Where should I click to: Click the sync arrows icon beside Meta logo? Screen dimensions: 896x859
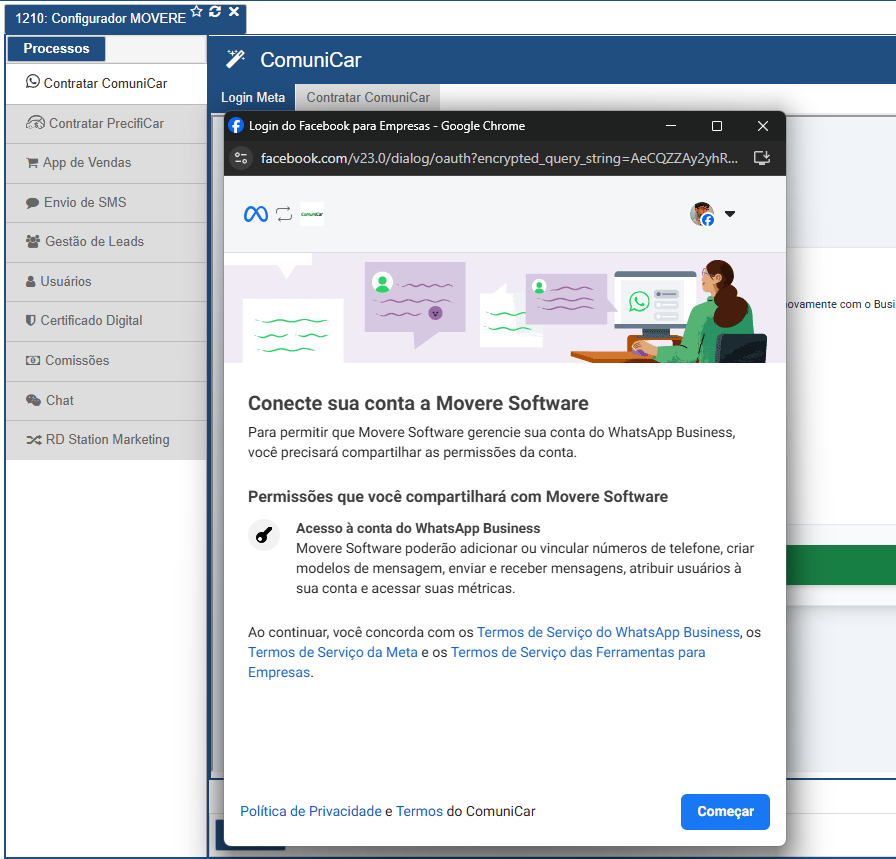284,214
